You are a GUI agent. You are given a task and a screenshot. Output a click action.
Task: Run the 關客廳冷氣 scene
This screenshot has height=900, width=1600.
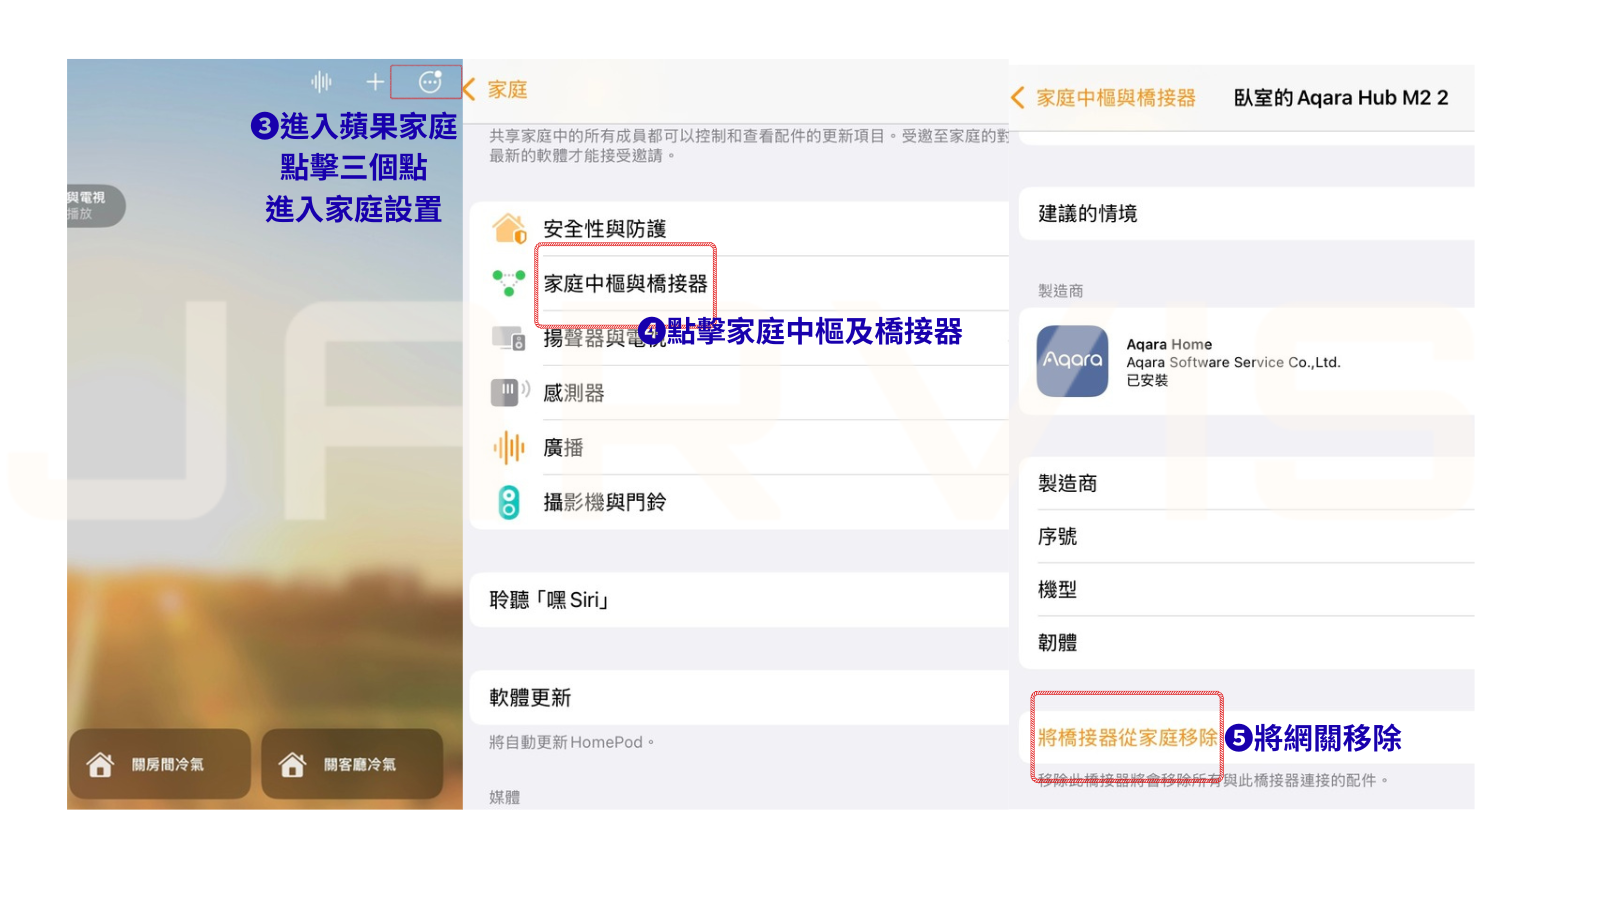(x=352, y=764)
